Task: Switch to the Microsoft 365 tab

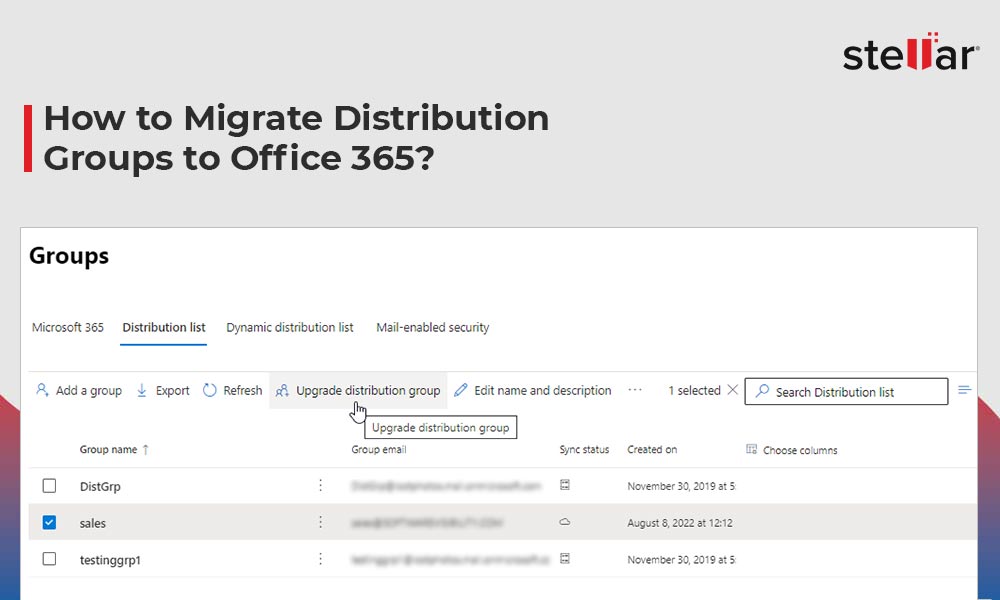Action: 68,327
